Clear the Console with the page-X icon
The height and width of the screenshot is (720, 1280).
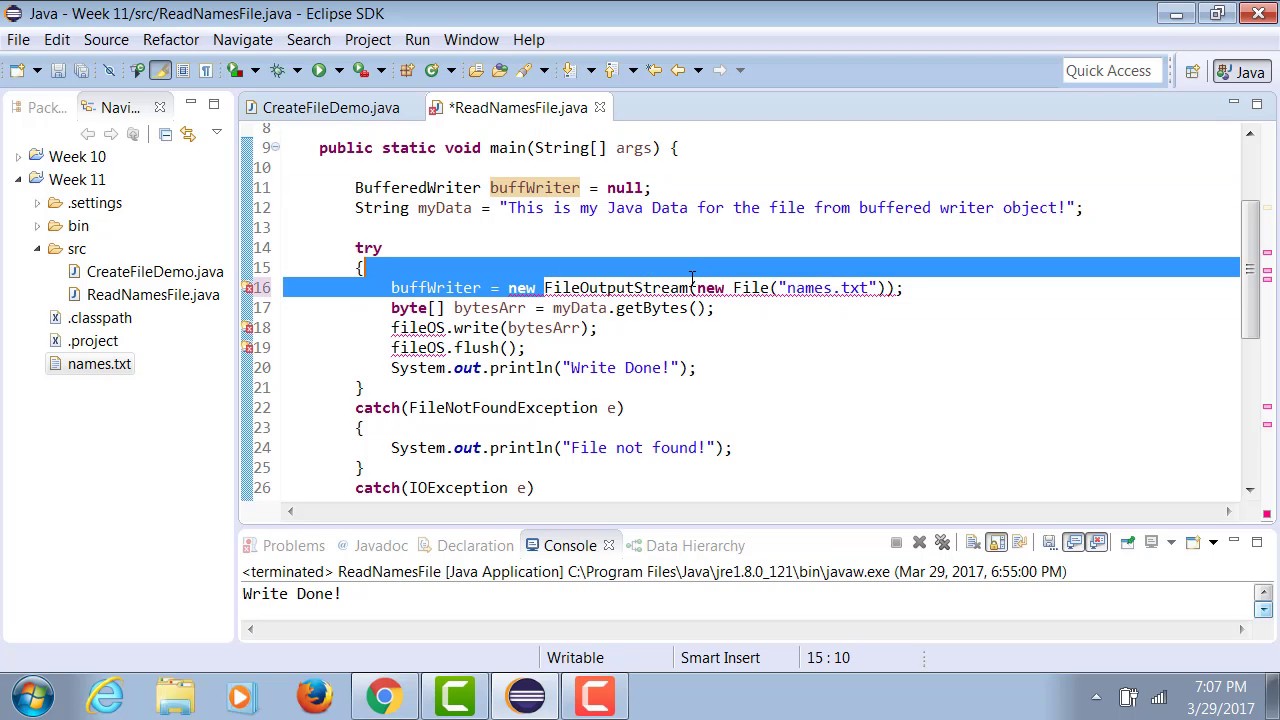coord(973,542)
